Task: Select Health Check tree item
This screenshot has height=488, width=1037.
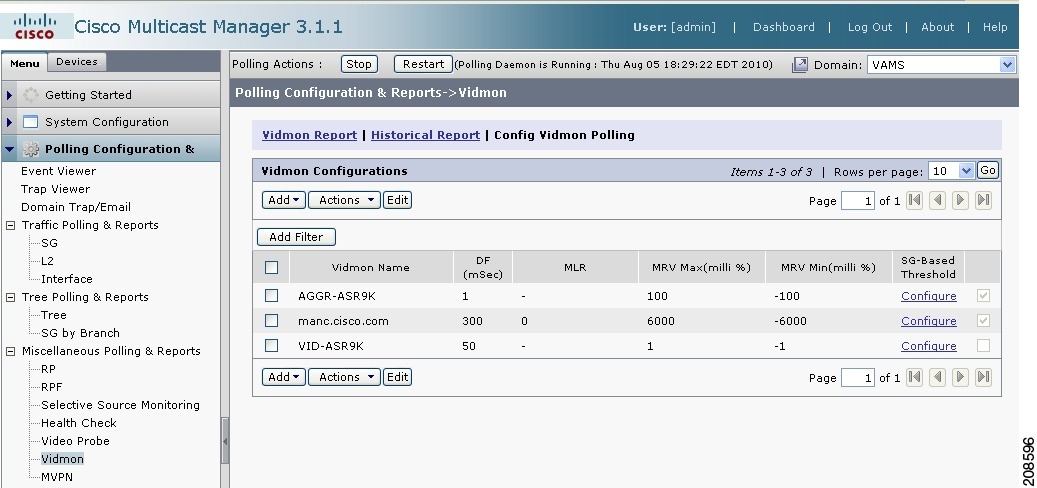Action: point(79,423)
